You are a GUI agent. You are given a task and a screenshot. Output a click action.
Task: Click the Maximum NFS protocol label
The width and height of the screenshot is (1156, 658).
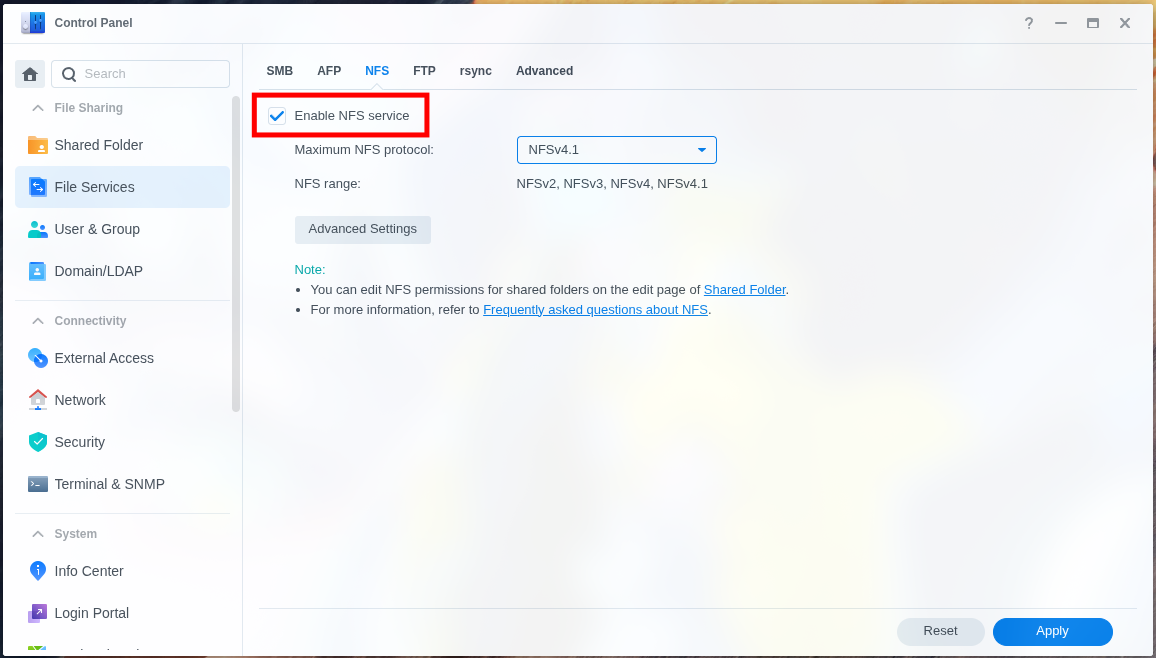(364, 150)
